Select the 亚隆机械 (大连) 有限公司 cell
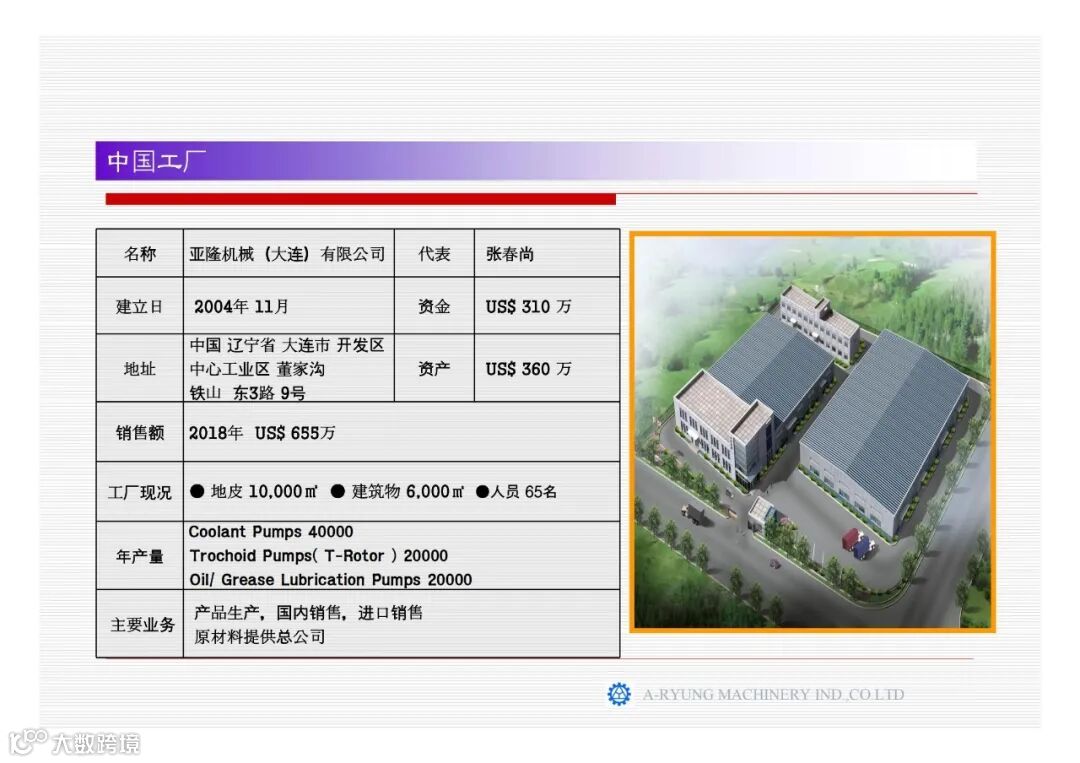The image size is (1080, 763). point(289,253)
